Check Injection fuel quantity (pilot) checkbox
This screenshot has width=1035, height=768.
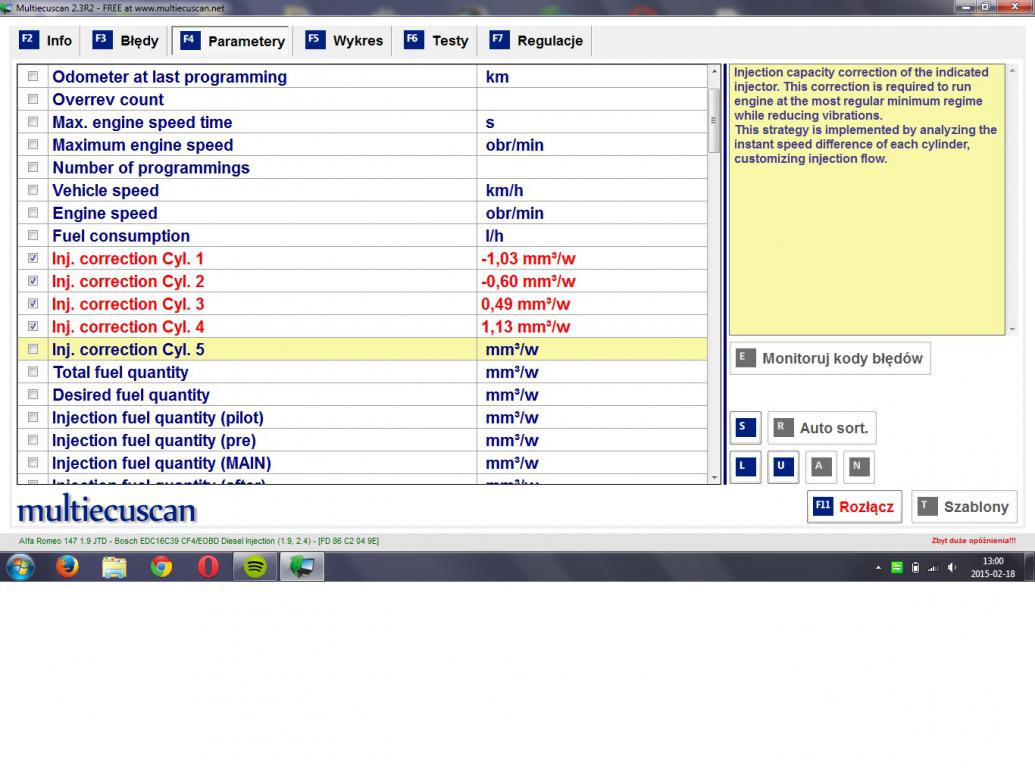click(x=33, y=417)
